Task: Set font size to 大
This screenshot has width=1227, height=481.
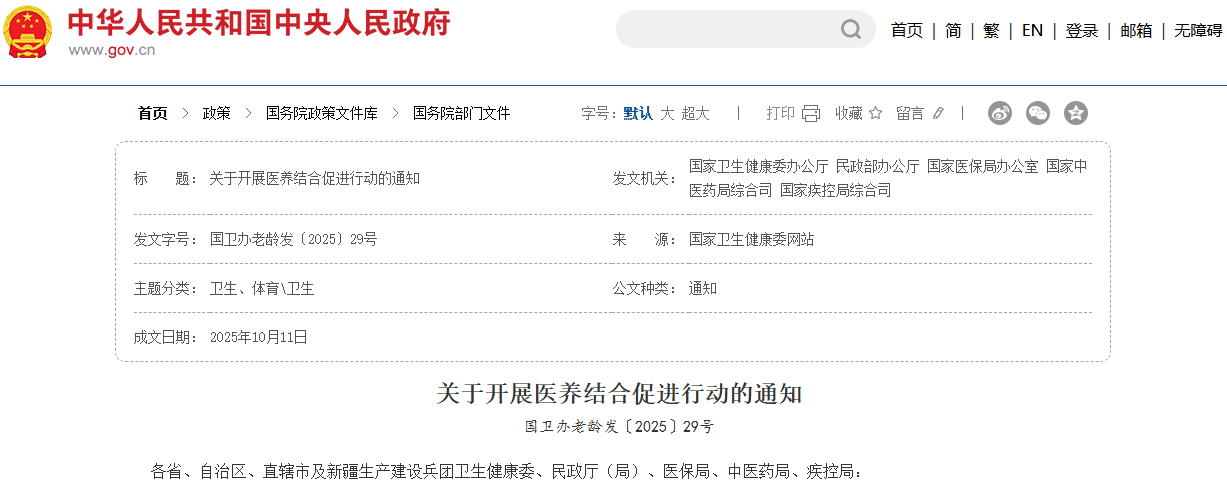Action: pos(667,113)
